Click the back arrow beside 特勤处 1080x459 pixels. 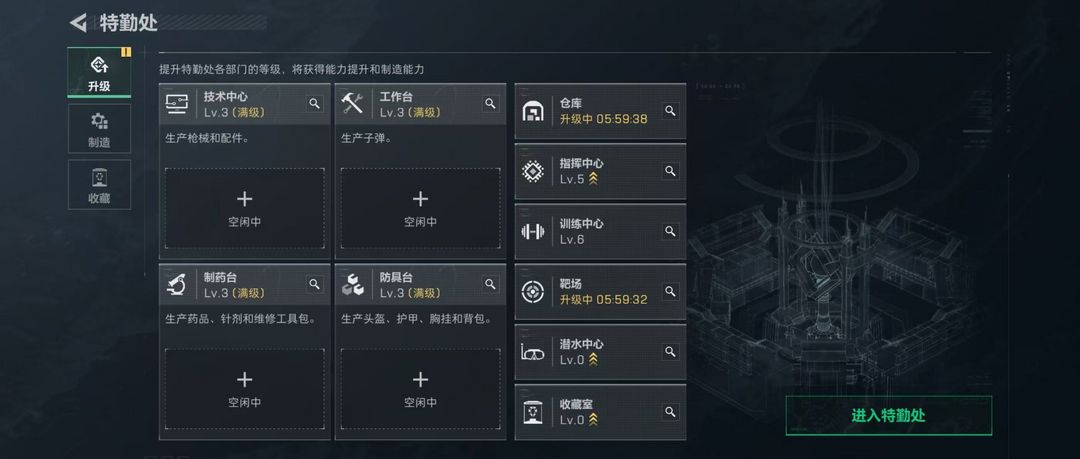[78, 23]
